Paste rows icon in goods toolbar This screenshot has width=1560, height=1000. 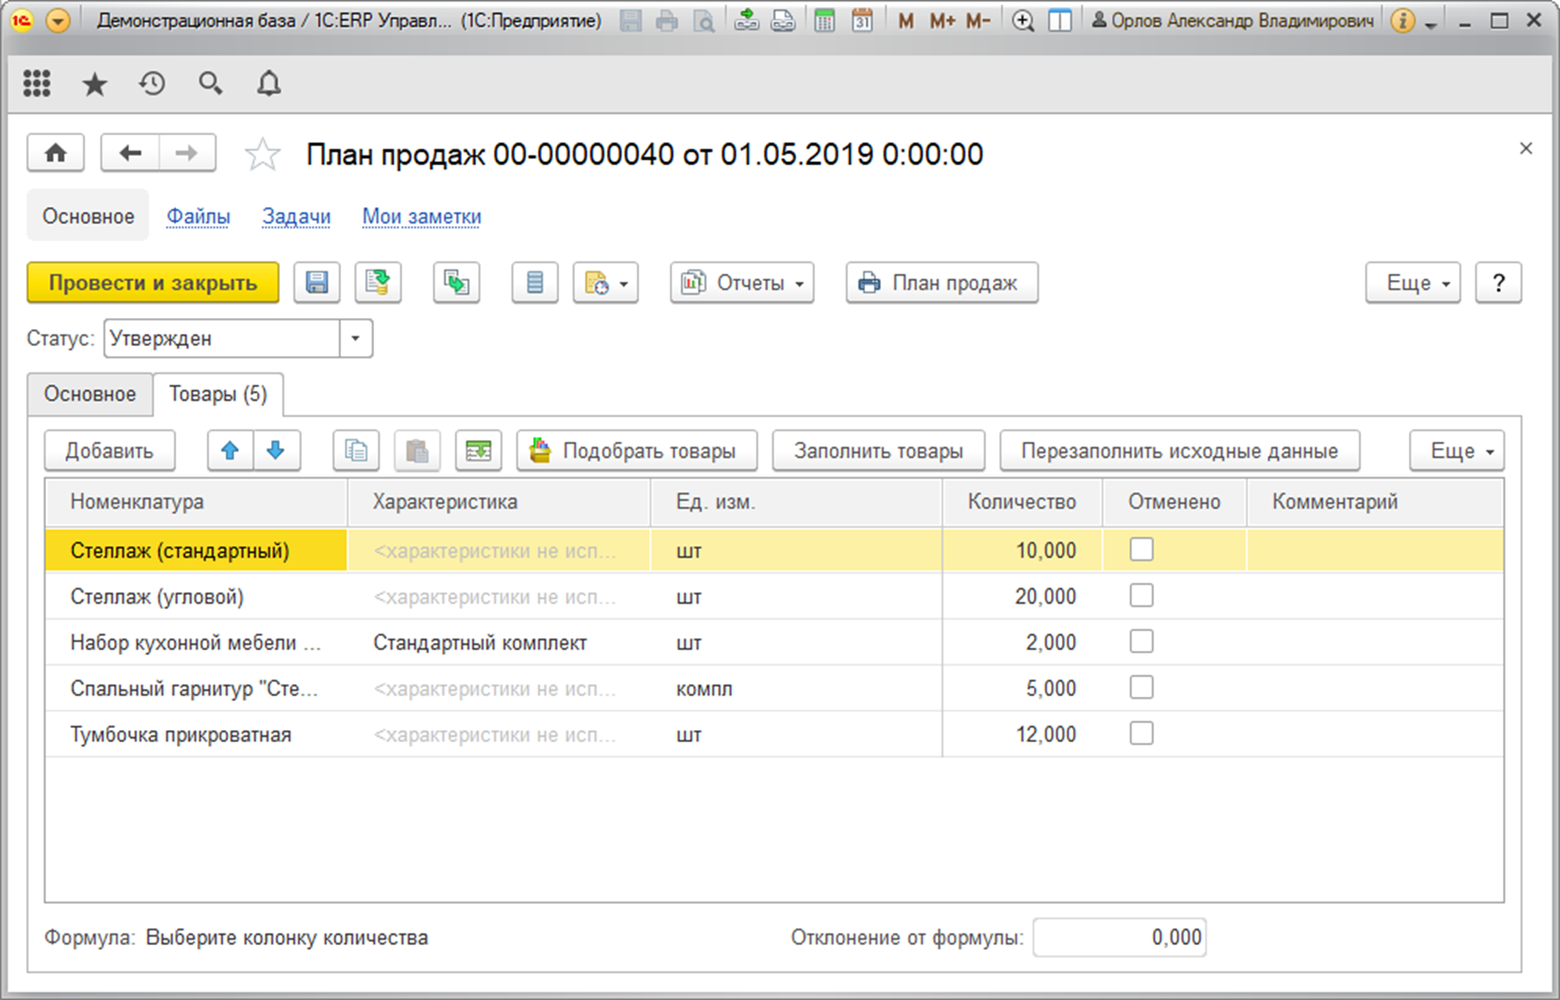coord(417,451)
